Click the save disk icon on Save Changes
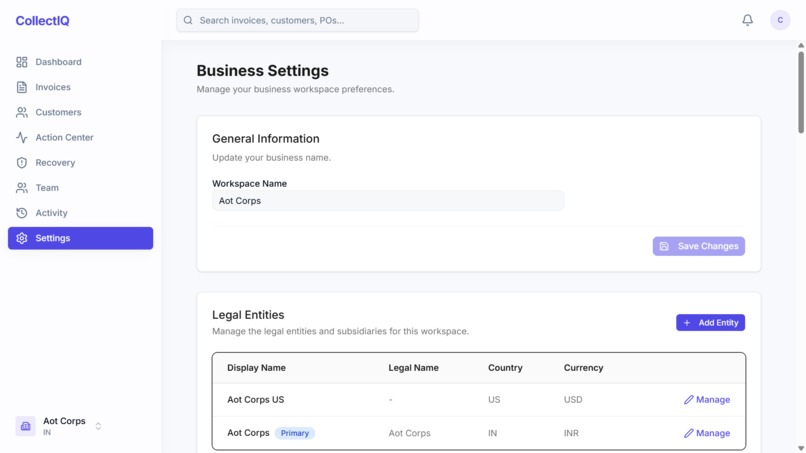This screenshot has height=453, width=806. 664,246
